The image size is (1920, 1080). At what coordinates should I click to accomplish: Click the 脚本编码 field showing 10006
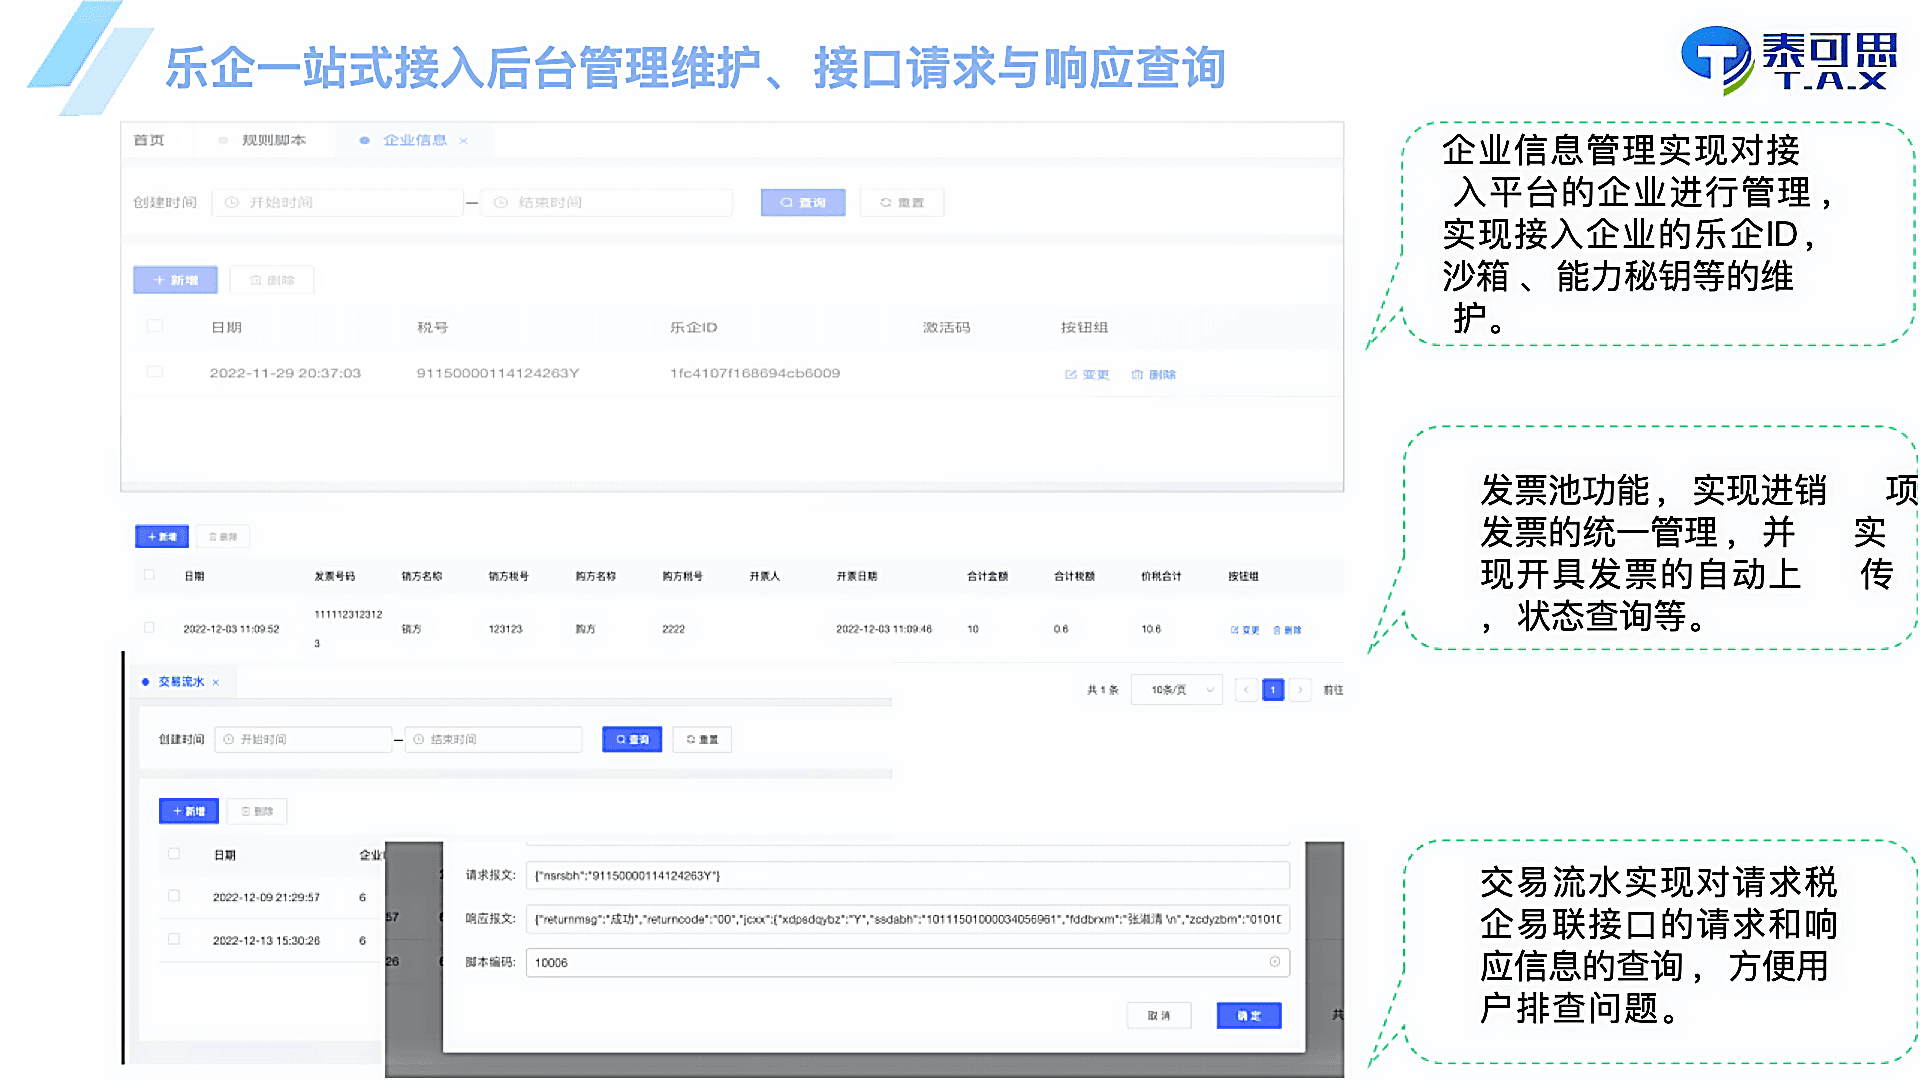pos(908,962)
